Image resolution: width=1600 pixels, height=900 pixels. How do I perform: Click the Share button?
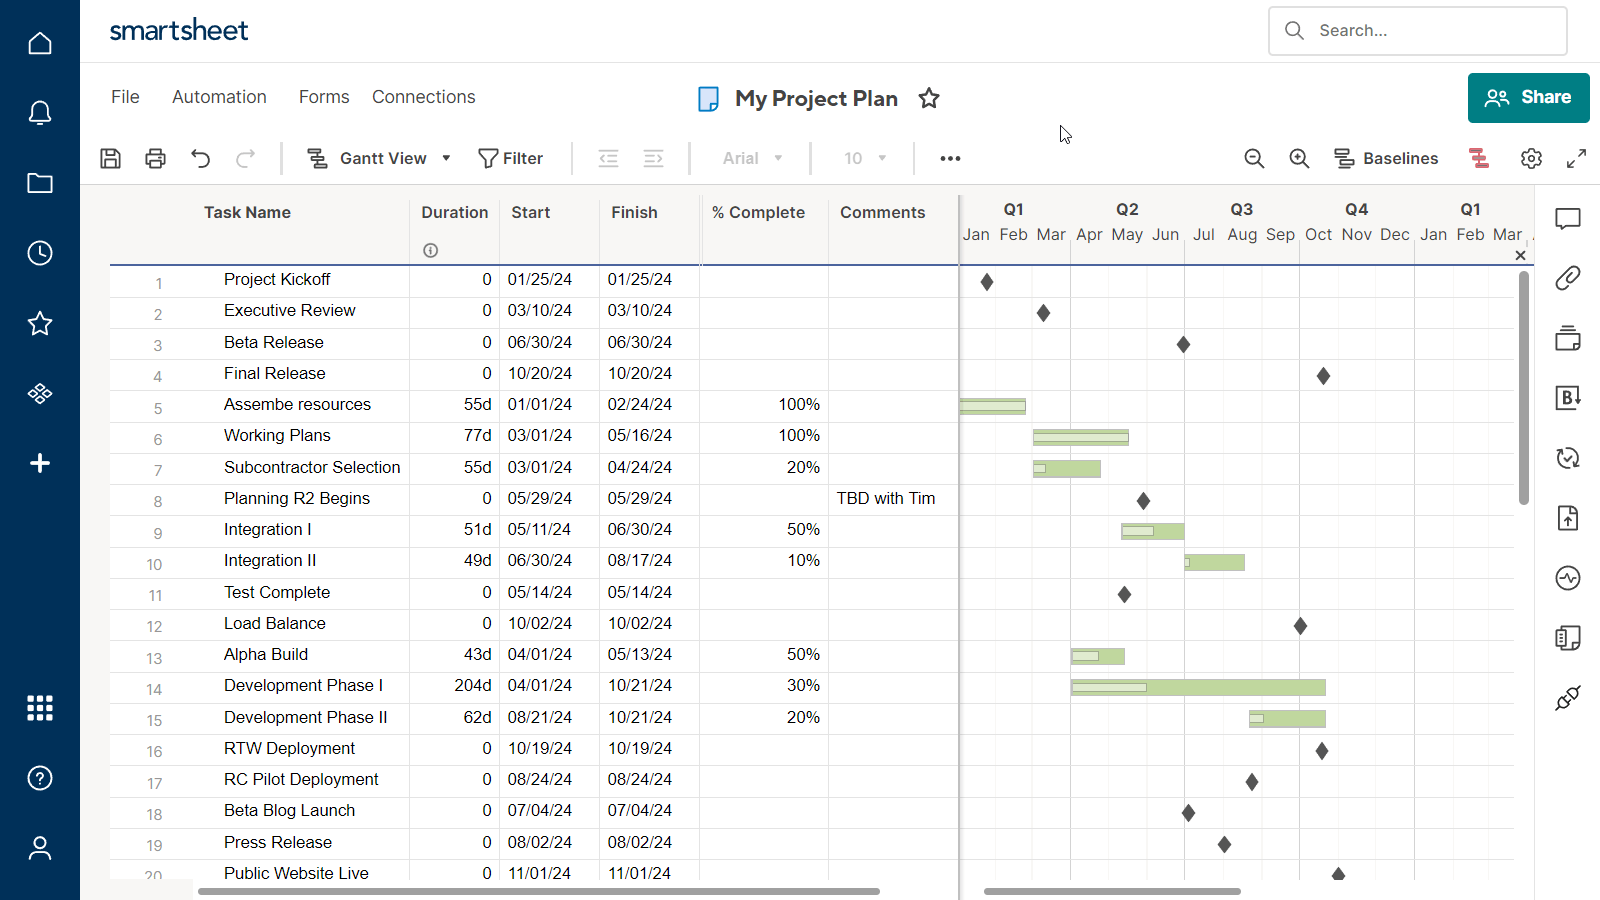pos(1528,97)
